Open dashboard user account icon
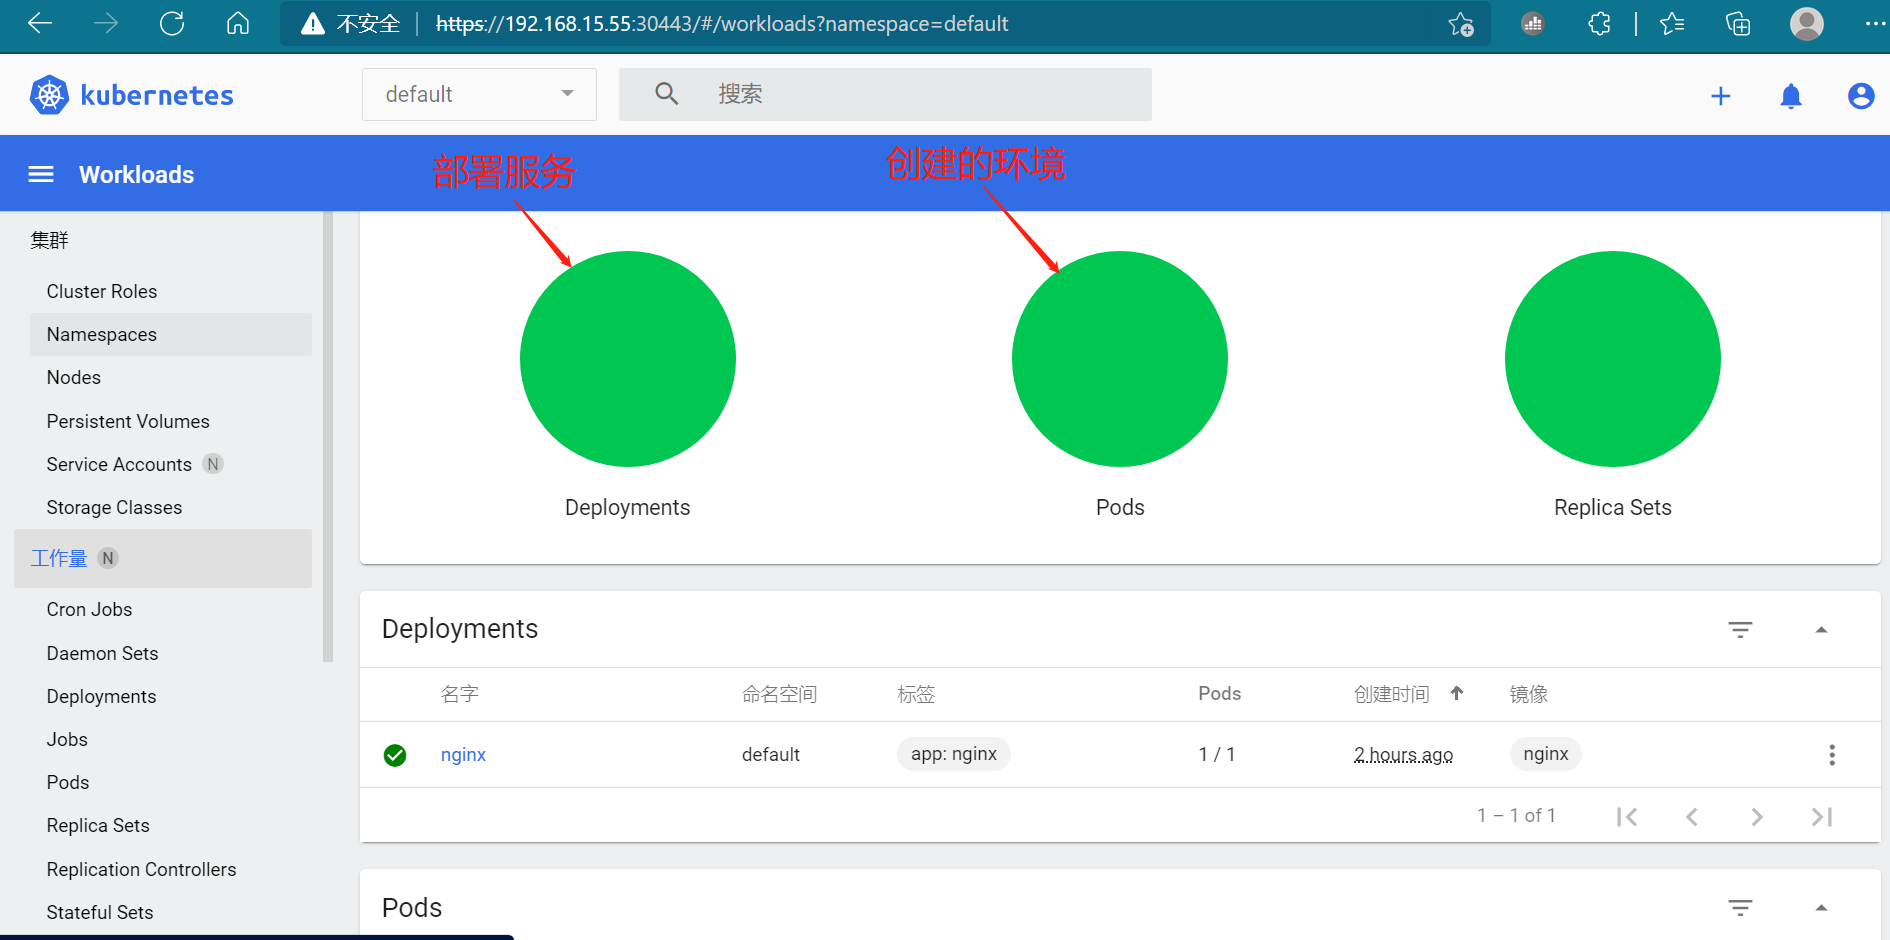The image size is (1890, 940). point(1861,96)
